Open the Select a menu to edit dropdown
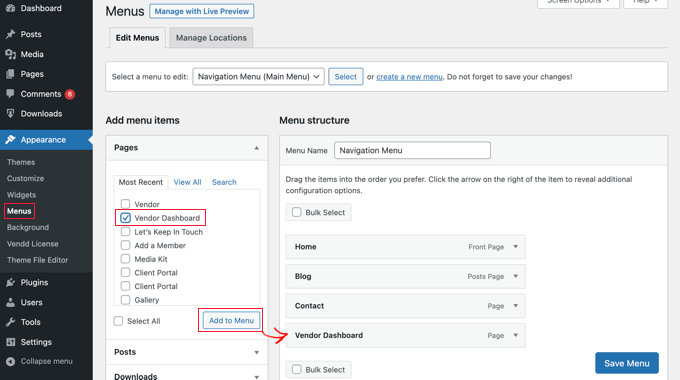This screenshot has height=380, width=680. (258, 77)
